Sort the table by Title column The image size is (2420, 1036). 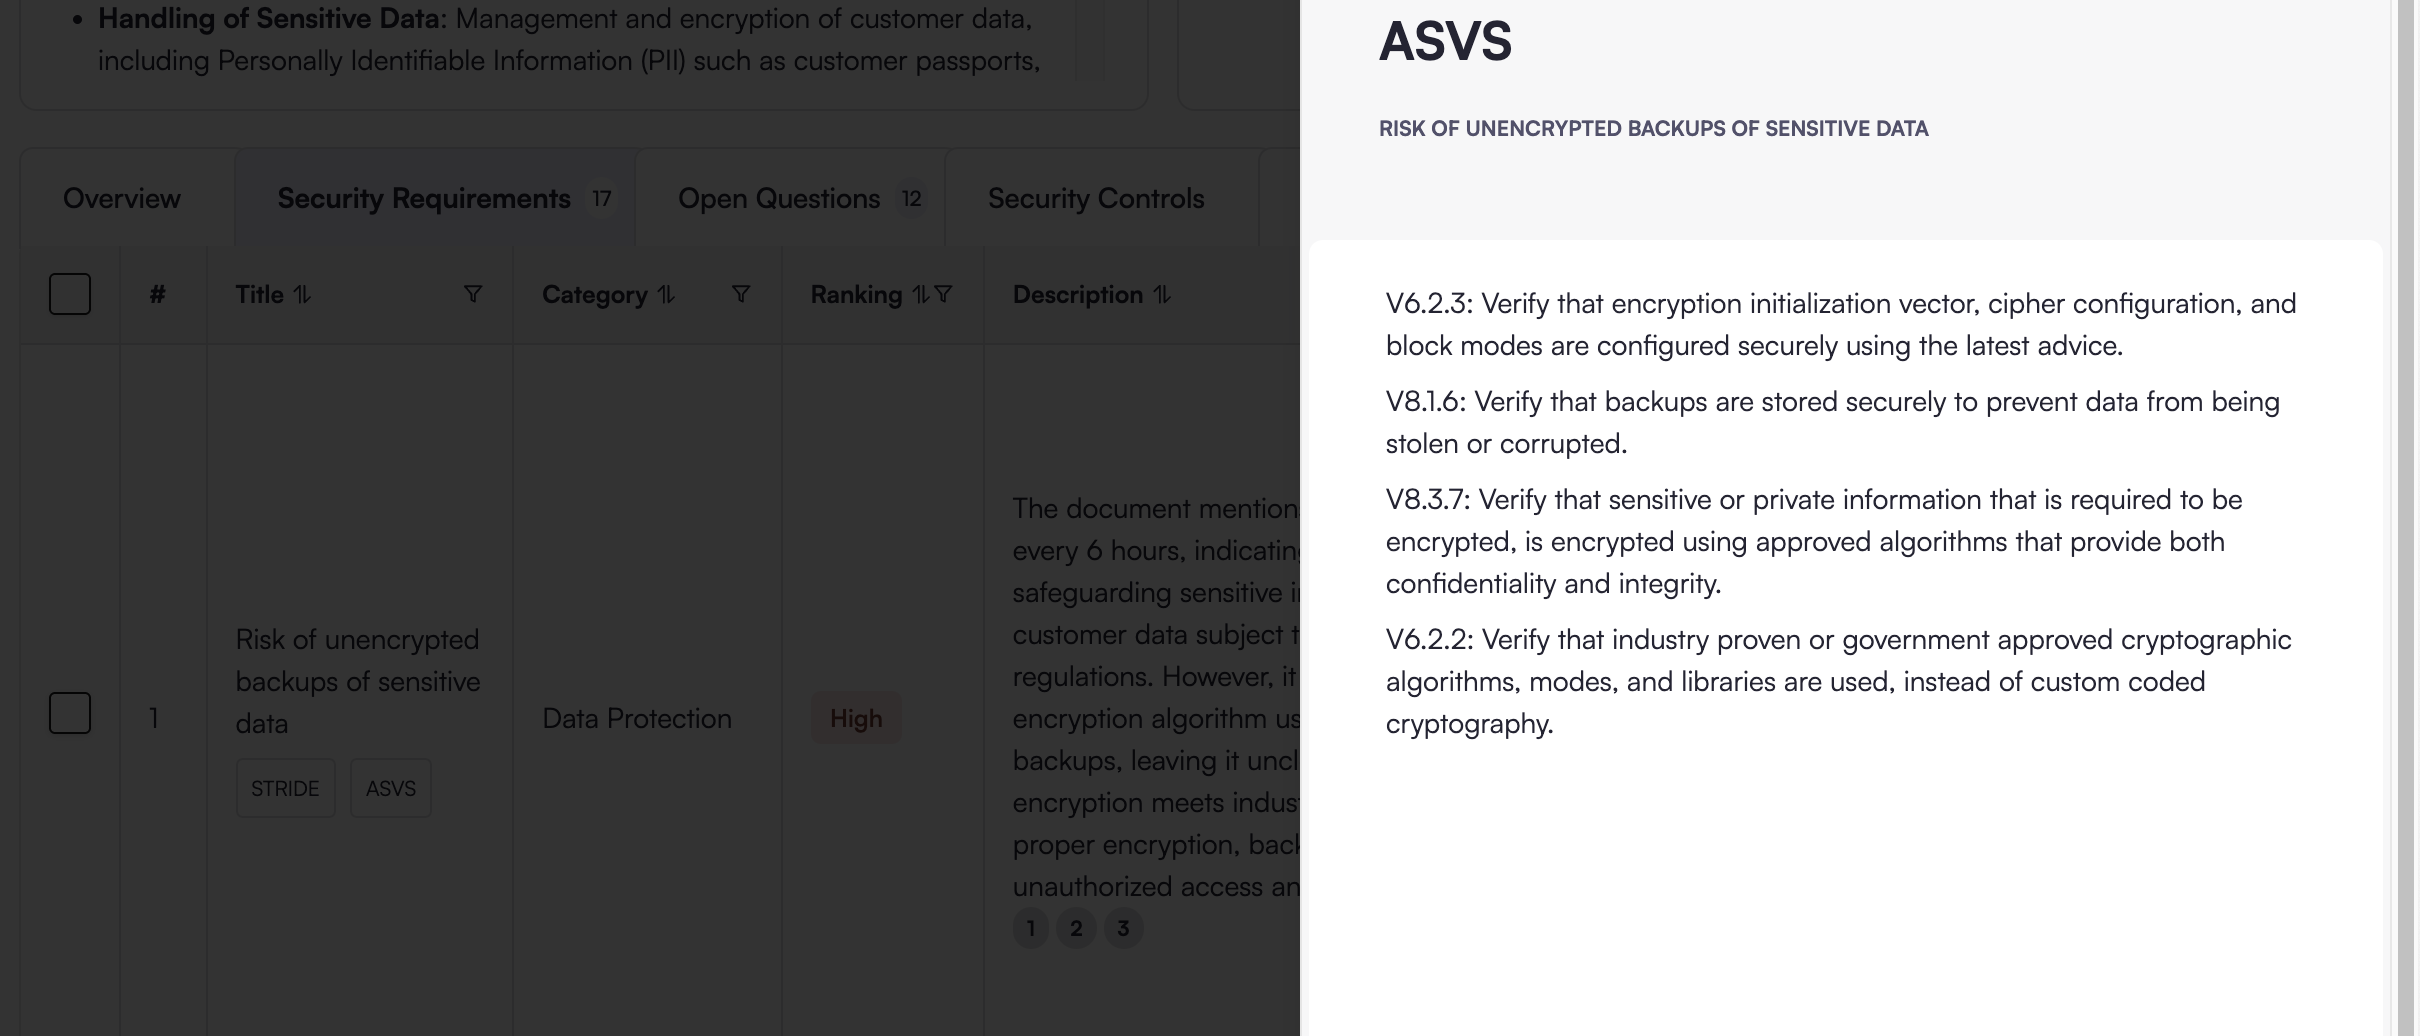pyautogui.click(x=302, y=295)
